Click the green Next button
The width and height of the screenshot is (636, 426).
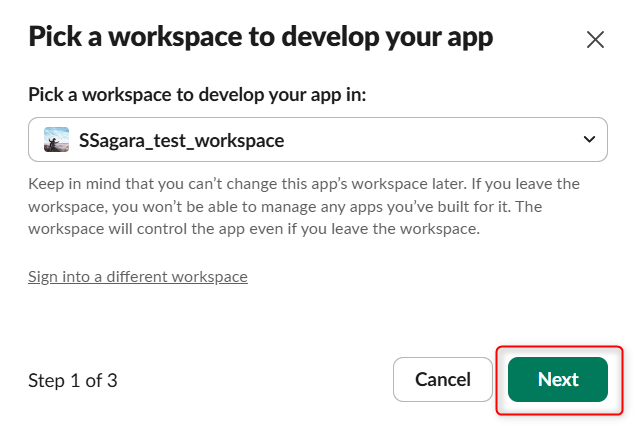(558, 379)
